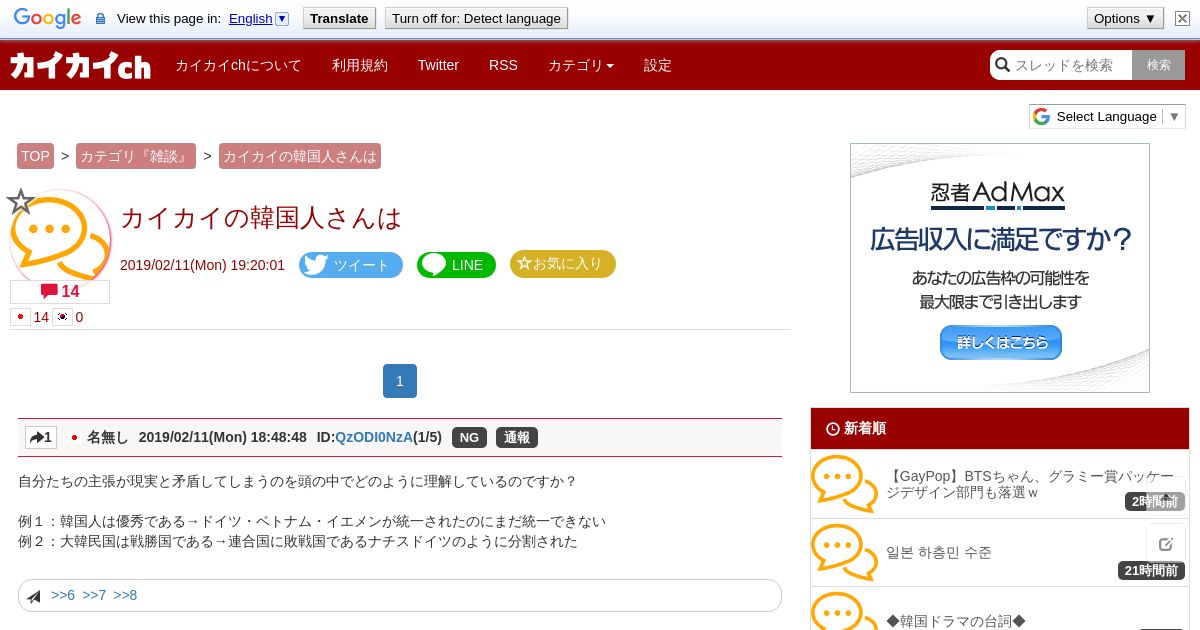Click the 検索 search button
The image size is (1200, 630).
click(x=1159, y=65)
